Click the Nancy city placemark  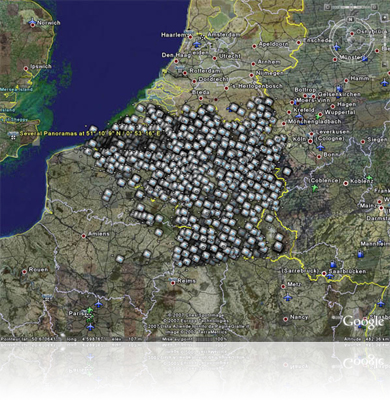tap(286, 319)
